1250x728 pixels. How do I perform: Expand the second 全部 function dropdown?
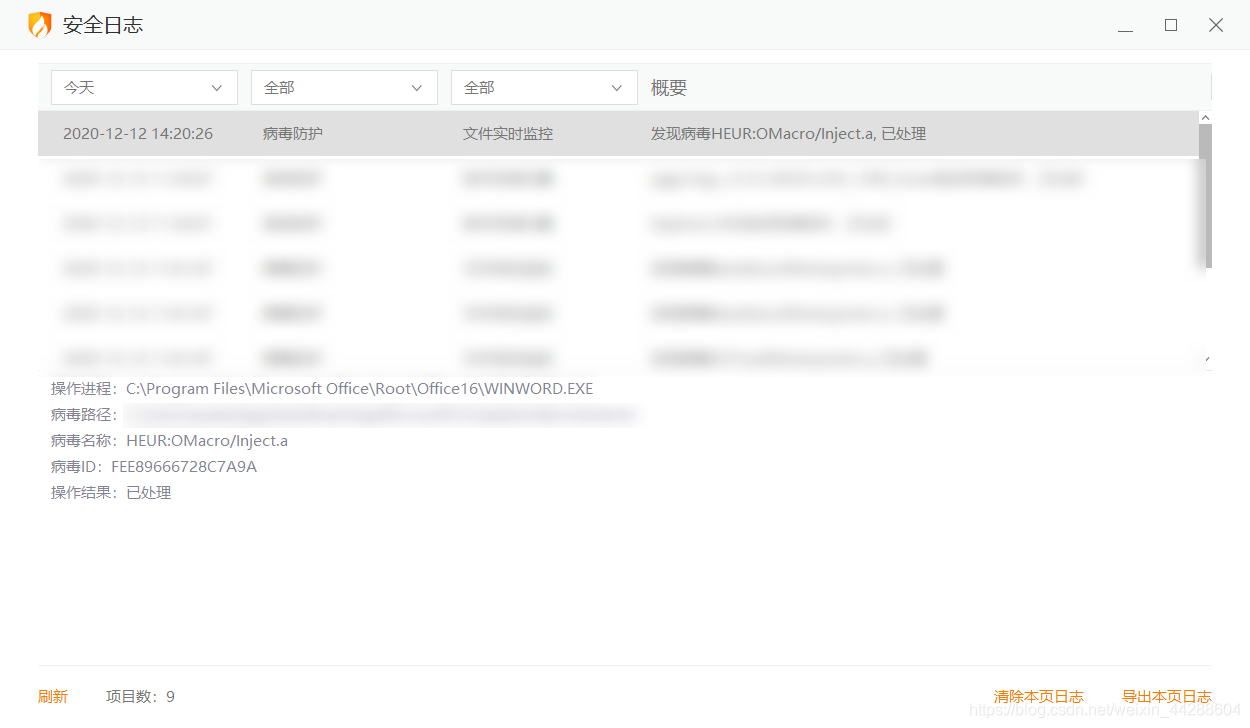click(544, 88)
